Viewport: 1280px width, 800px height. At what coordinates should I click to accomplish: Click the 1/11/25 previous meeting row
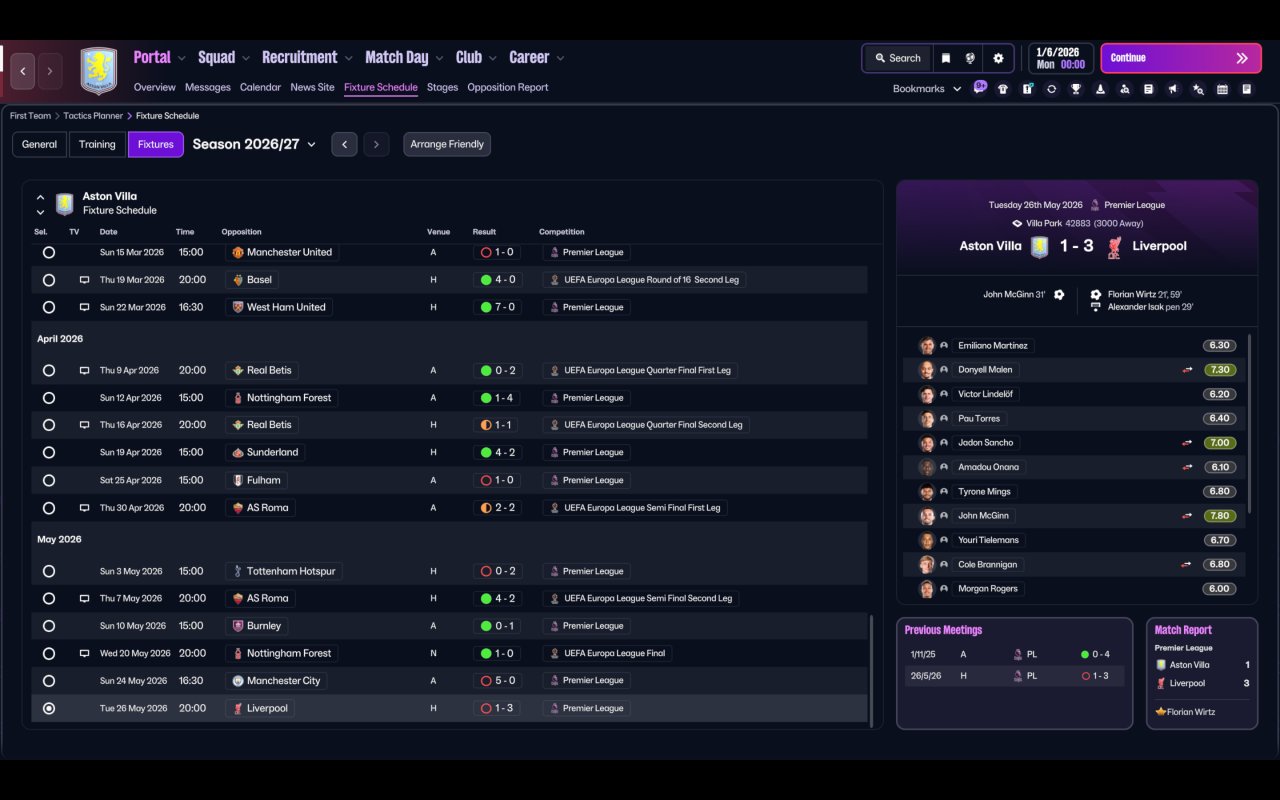point(1014,654)
